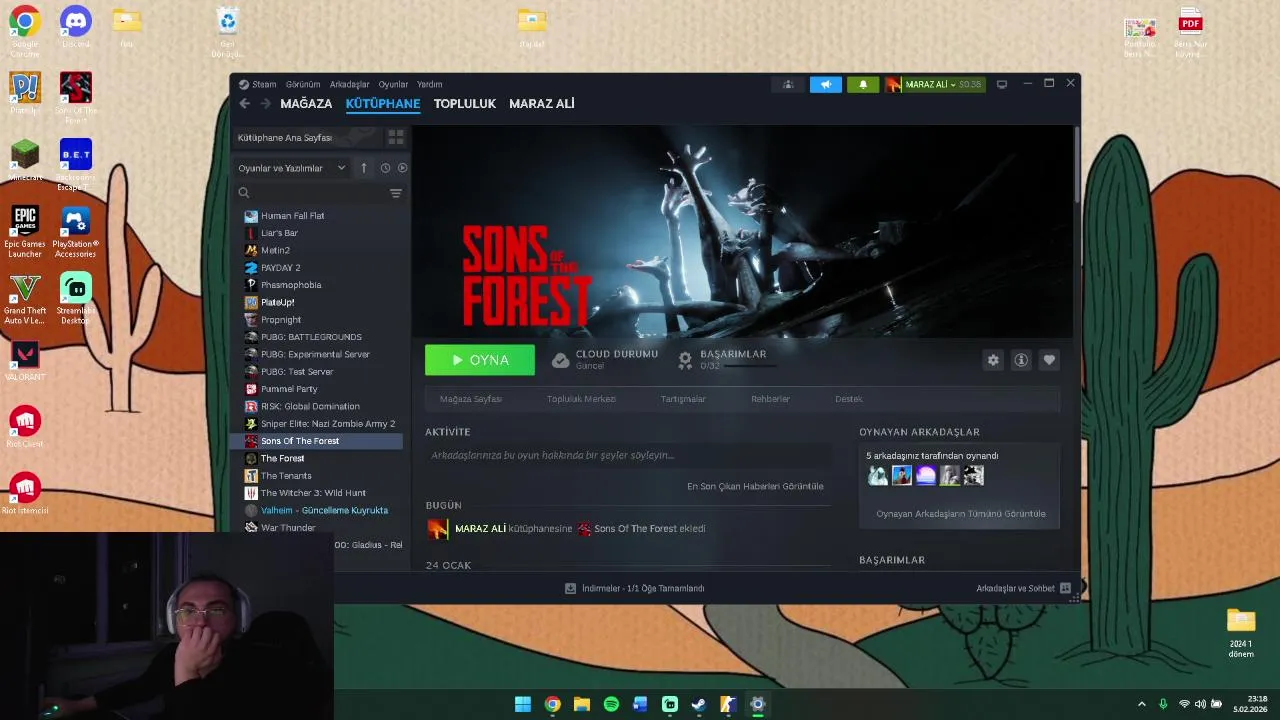Switch library to grid collections view icon
The image size is (1280, 720).
coord(396,137)
